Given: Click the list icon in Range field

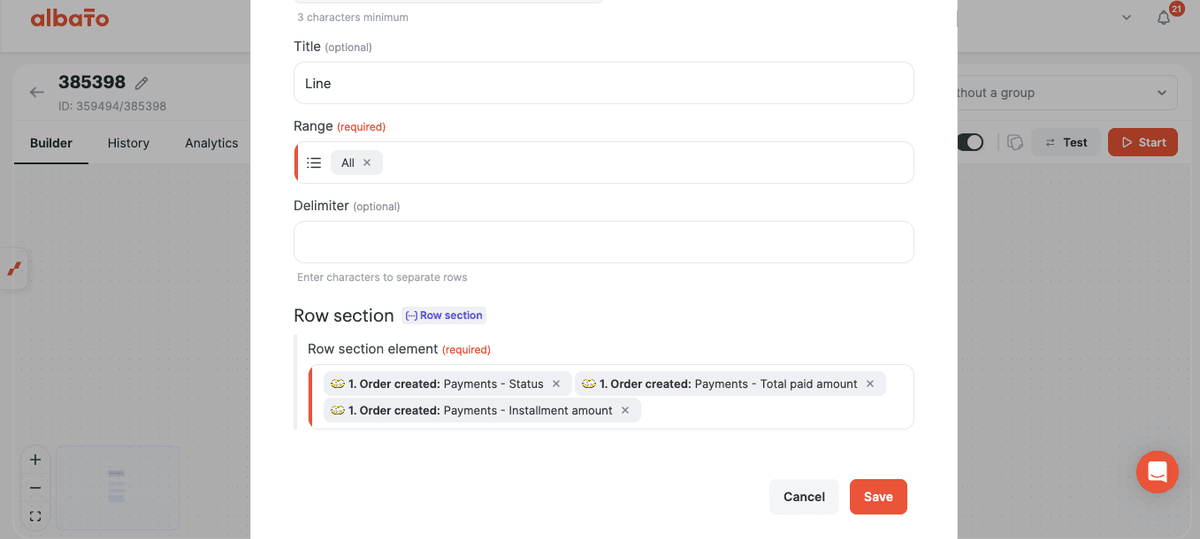Looking at the screenshot, I should tap(314, 163).
